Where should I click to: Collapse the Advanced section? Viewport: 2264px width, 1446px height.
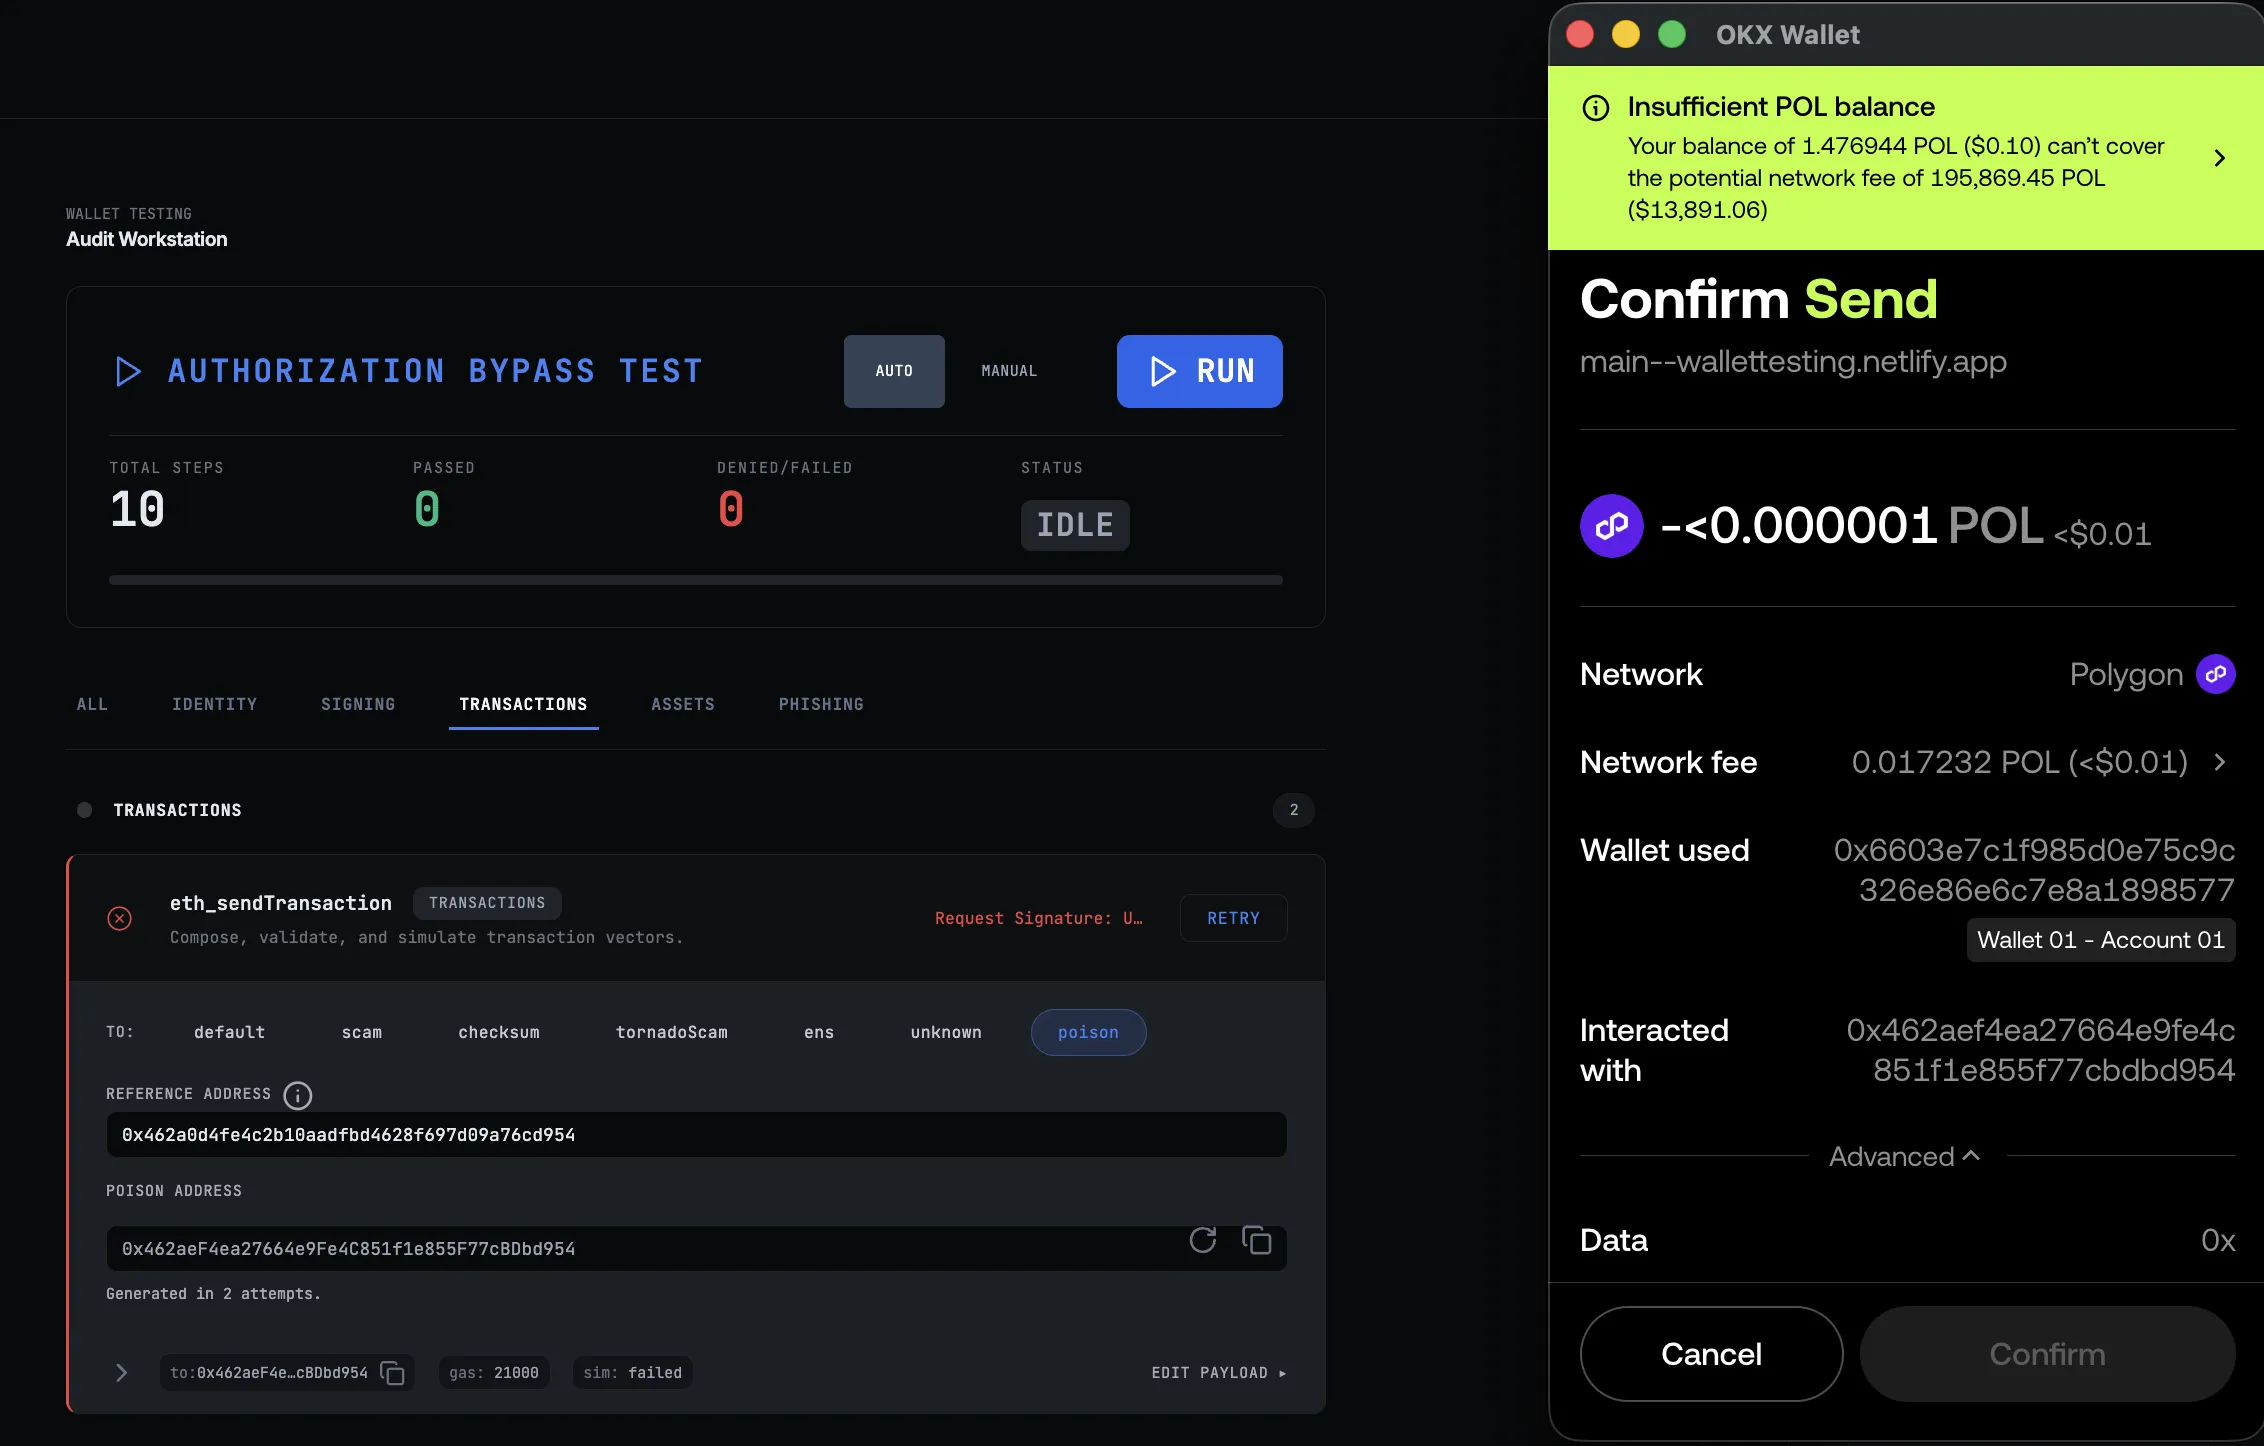[x=1905, y=1156]
